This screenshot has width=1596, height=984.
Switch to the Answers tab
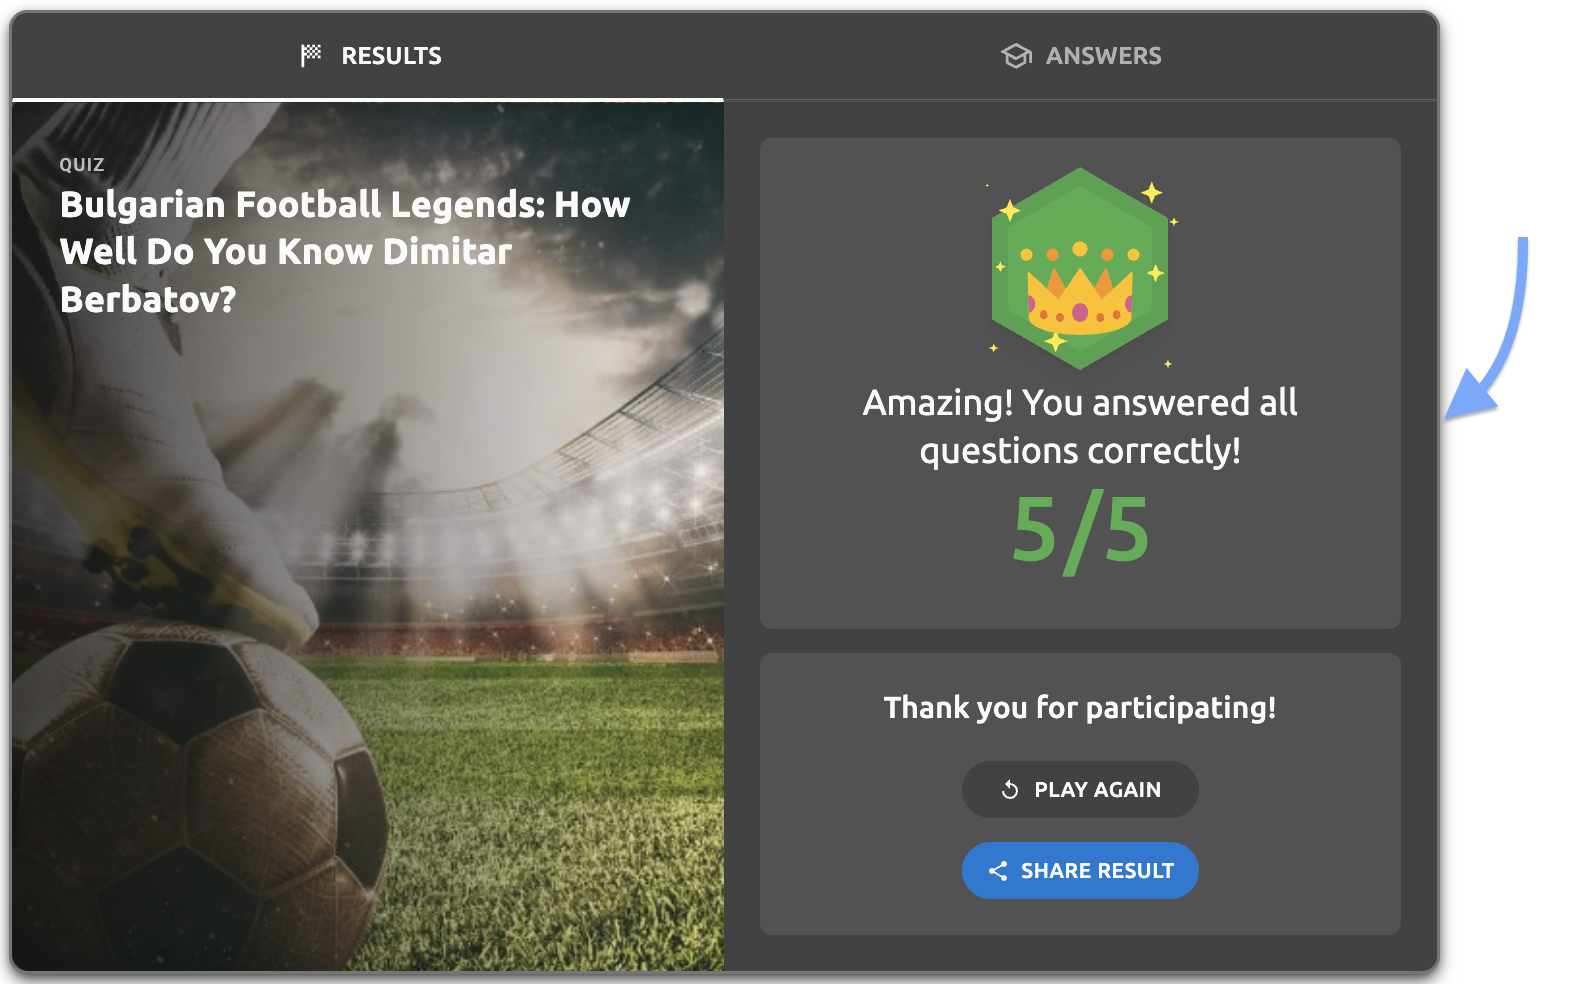1081,56
